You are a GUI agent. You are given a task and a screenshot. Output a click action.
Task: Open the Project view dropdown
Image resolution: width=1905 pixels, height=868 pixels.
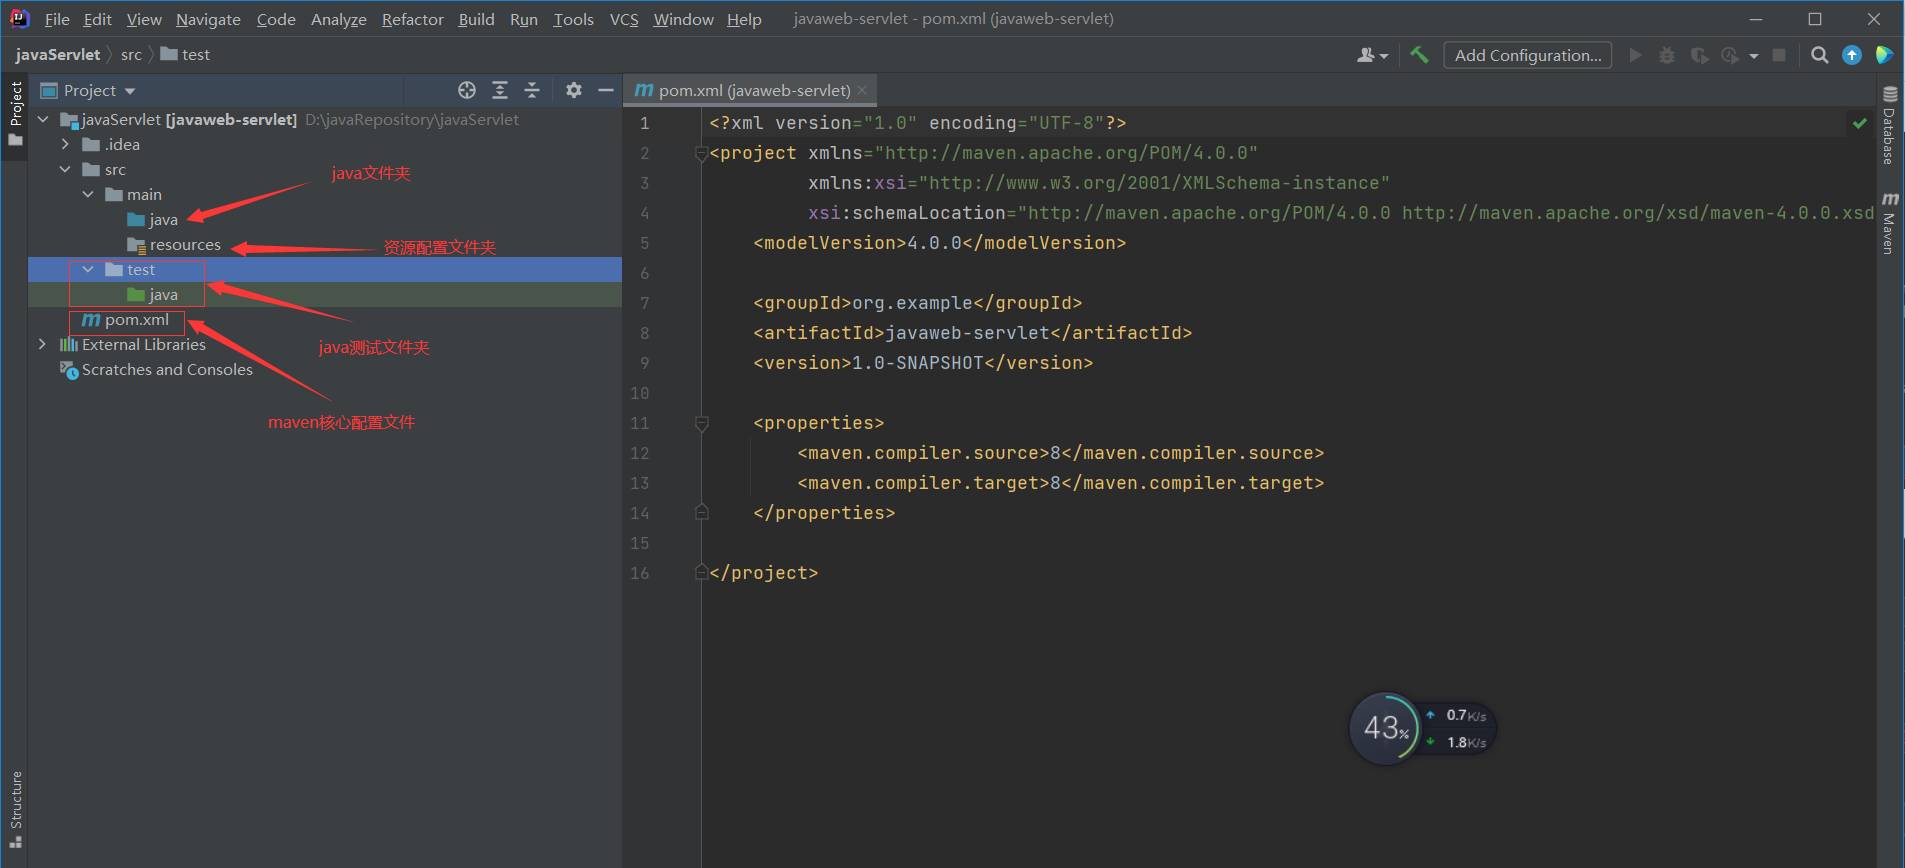click(99, 90)
